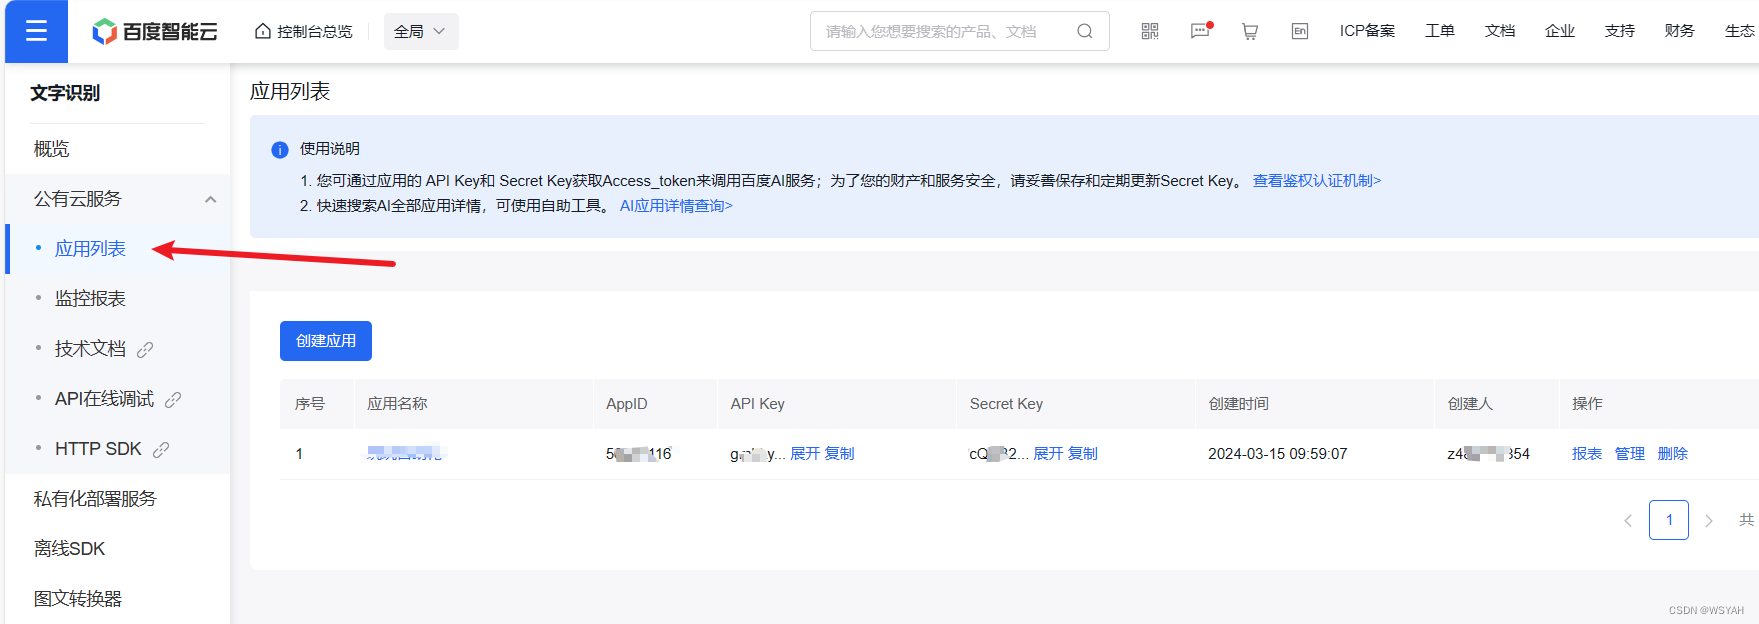
Task: Click the info icon beside 使用说明
Action: click(x=280, y=149)
